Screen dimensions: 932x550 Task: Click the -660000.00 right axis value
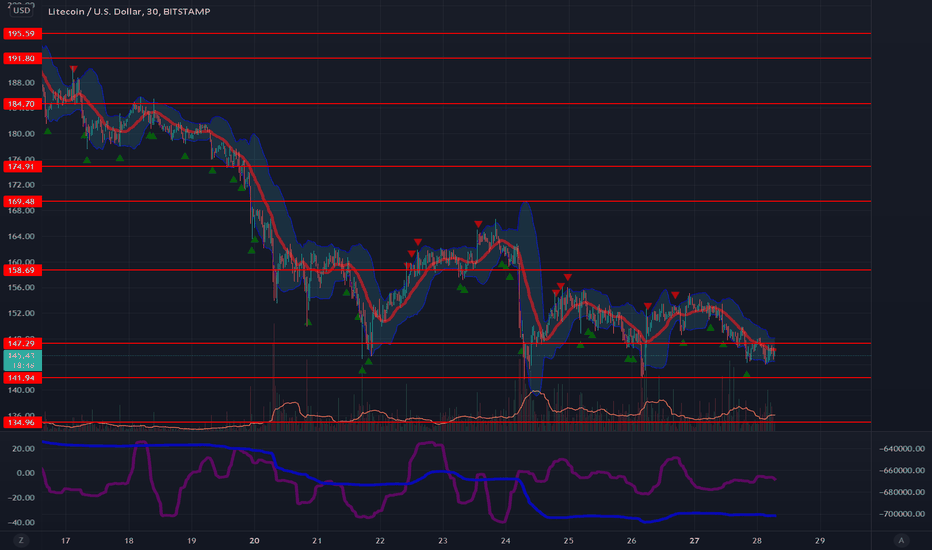coord(902,471)
